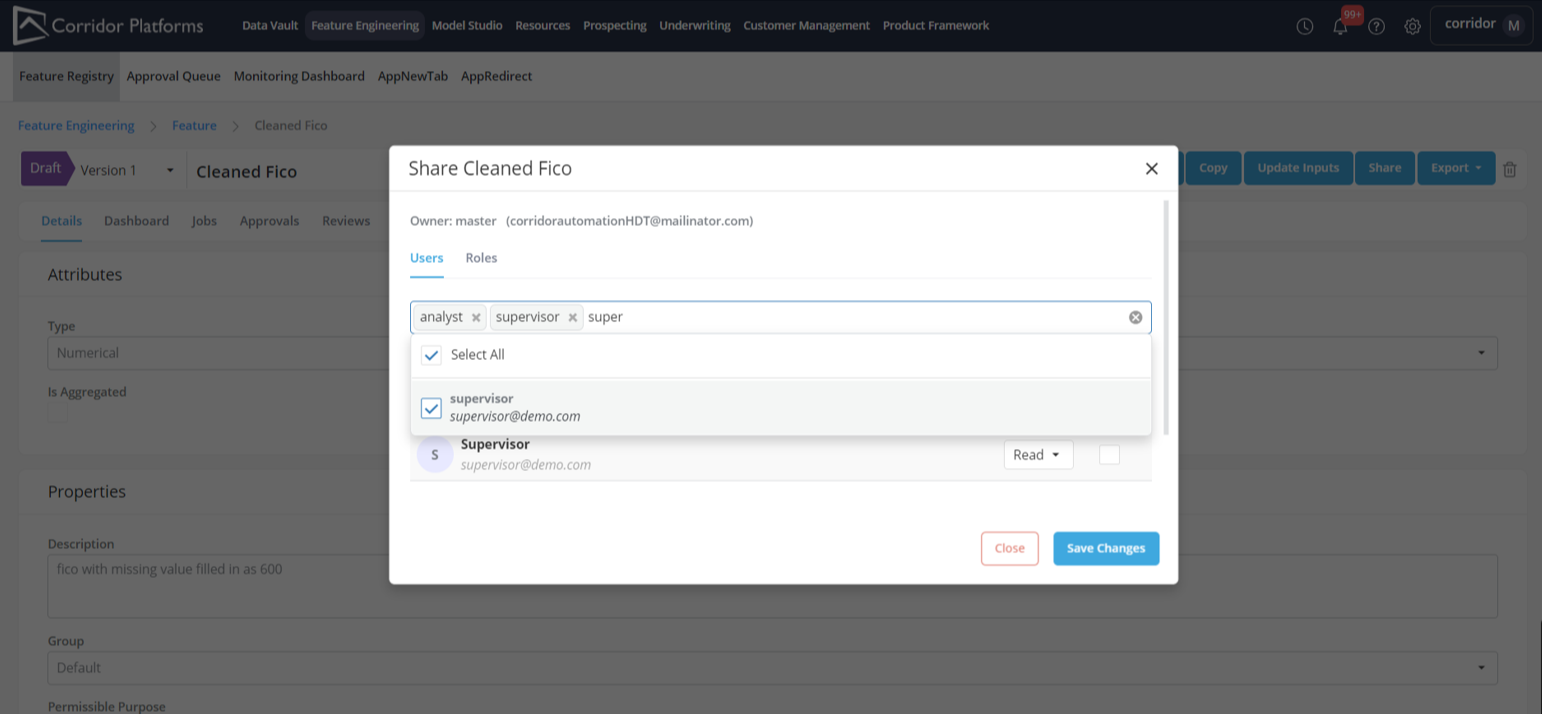Screen dimensions: 1542x714
Task: Open the Read permission dropdown
Action: pos(1037,455)
